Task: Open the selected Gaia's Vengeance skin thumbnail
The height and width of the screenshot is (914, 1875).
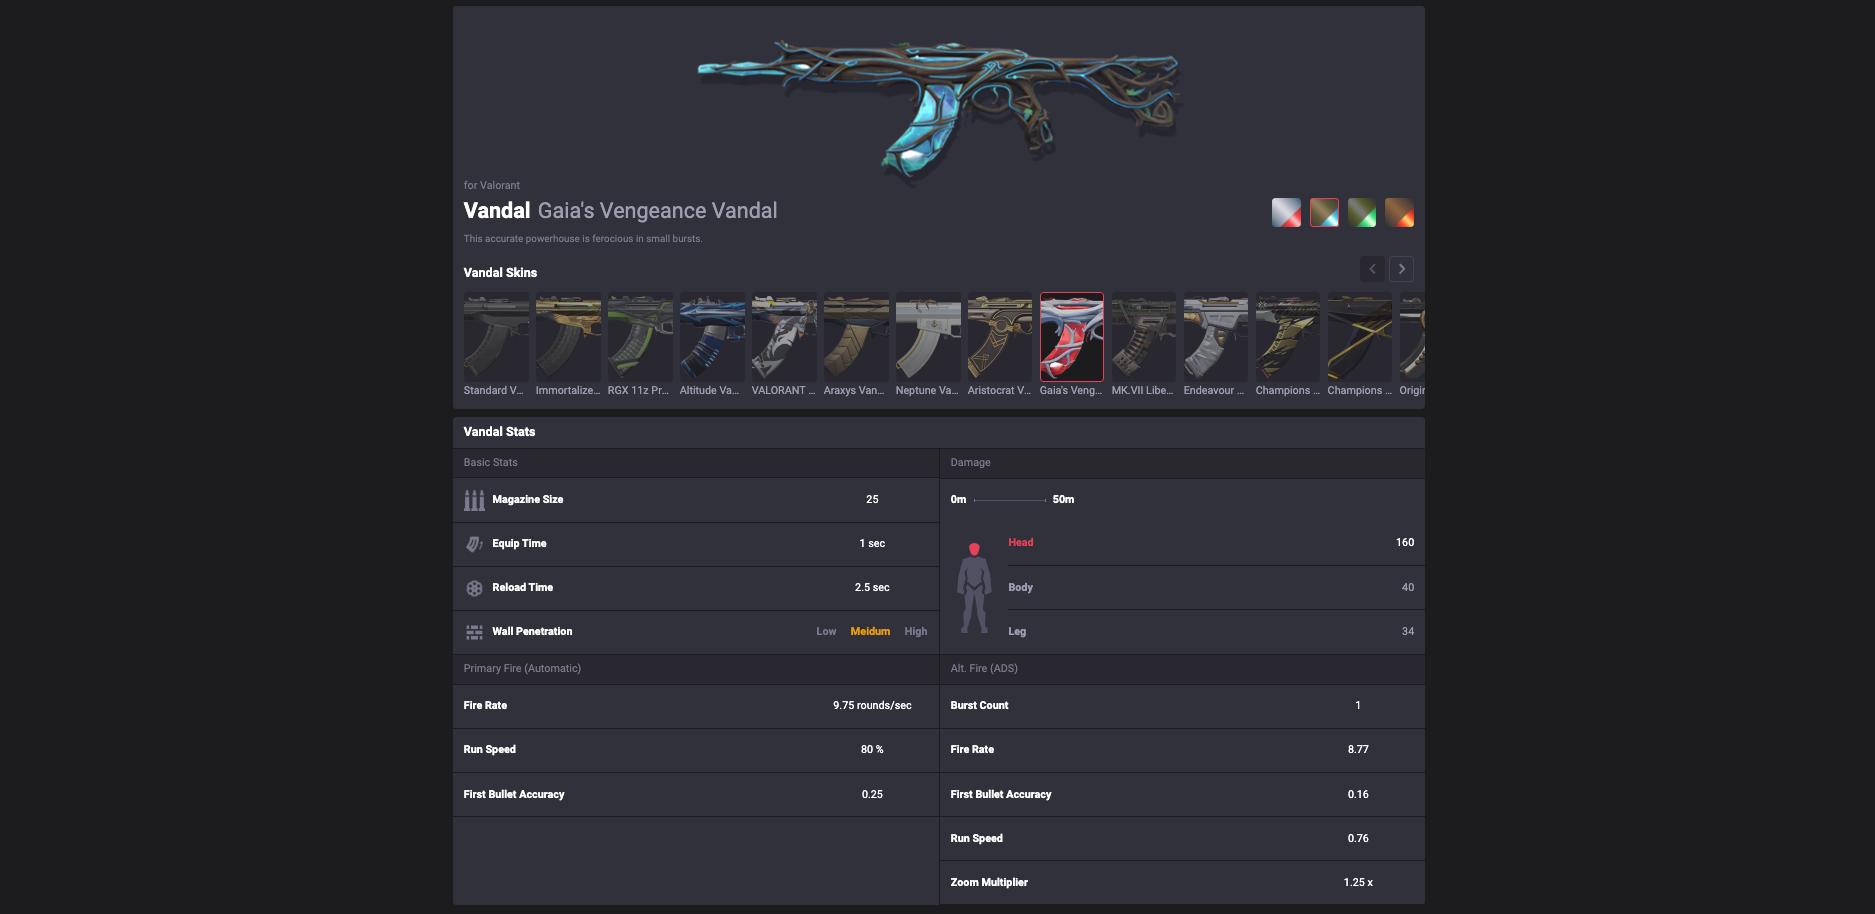Action: pos(1072,337)
